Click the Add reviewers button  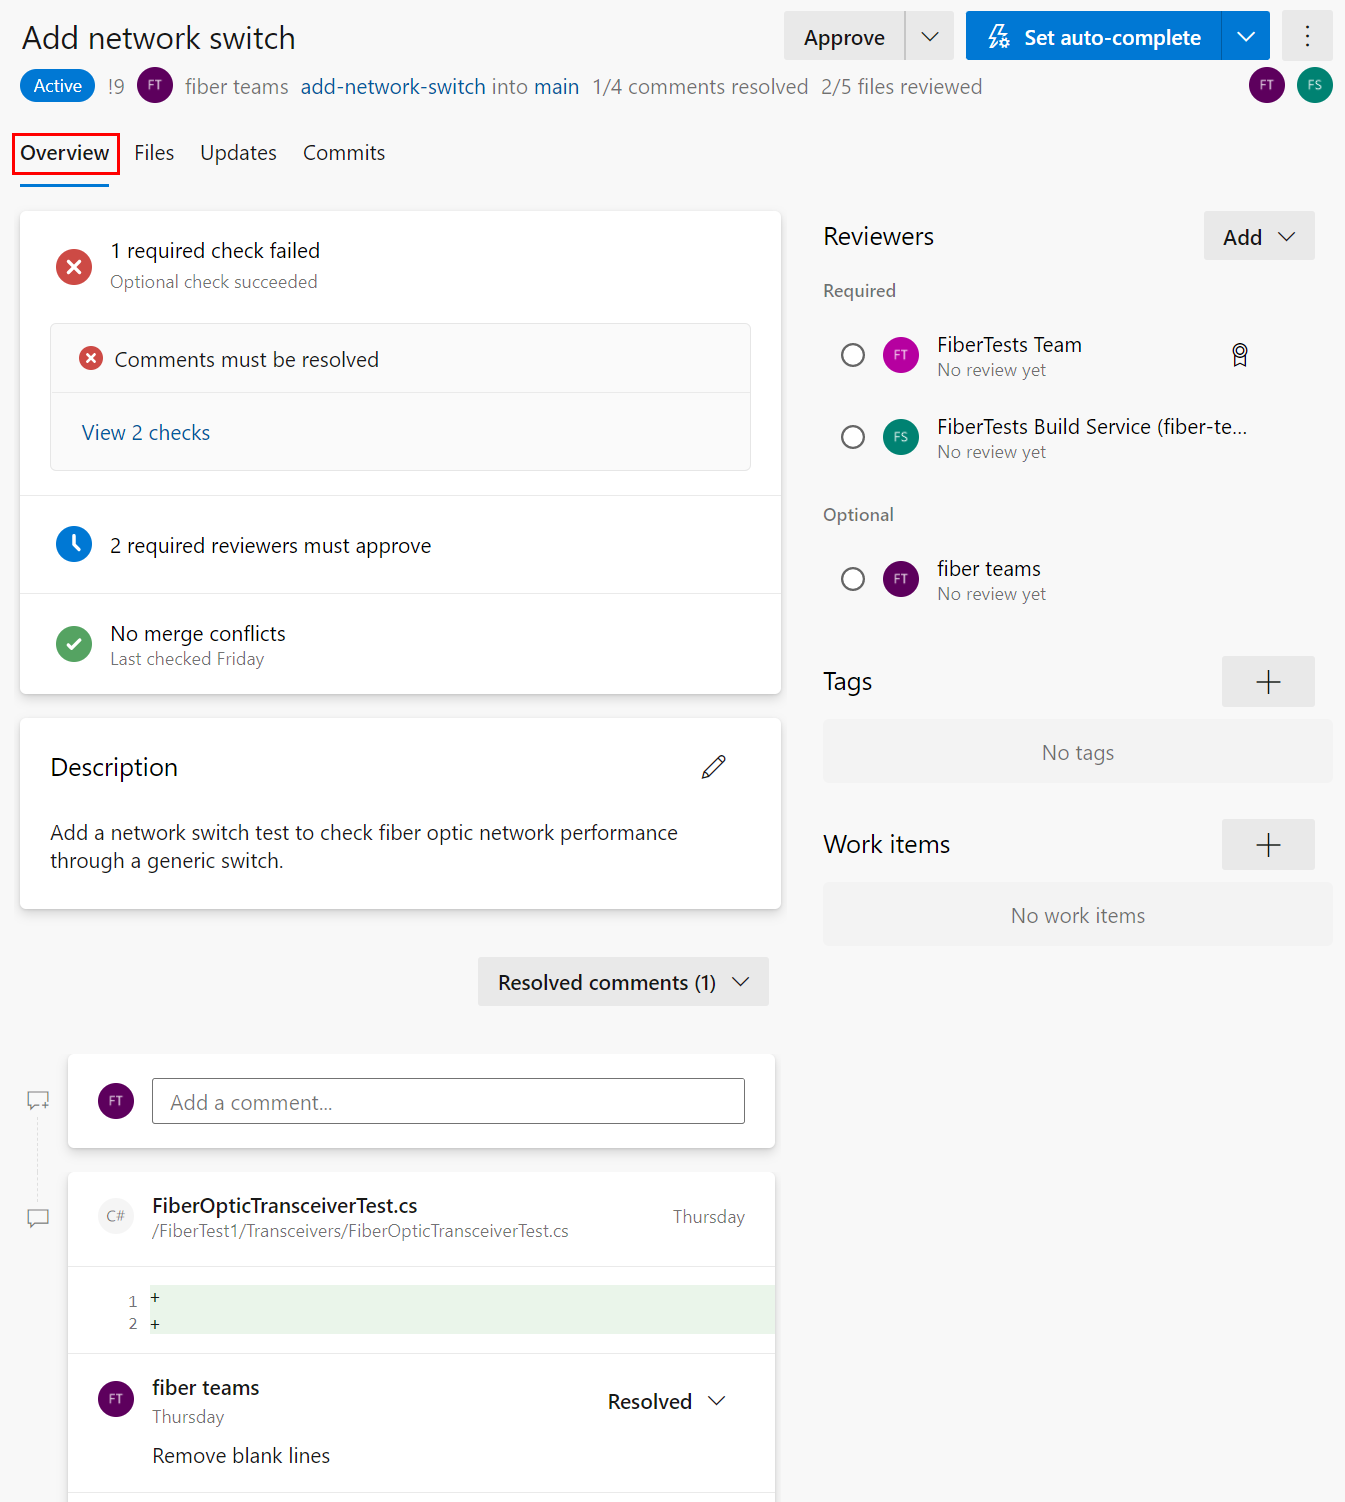[1258, 236]
